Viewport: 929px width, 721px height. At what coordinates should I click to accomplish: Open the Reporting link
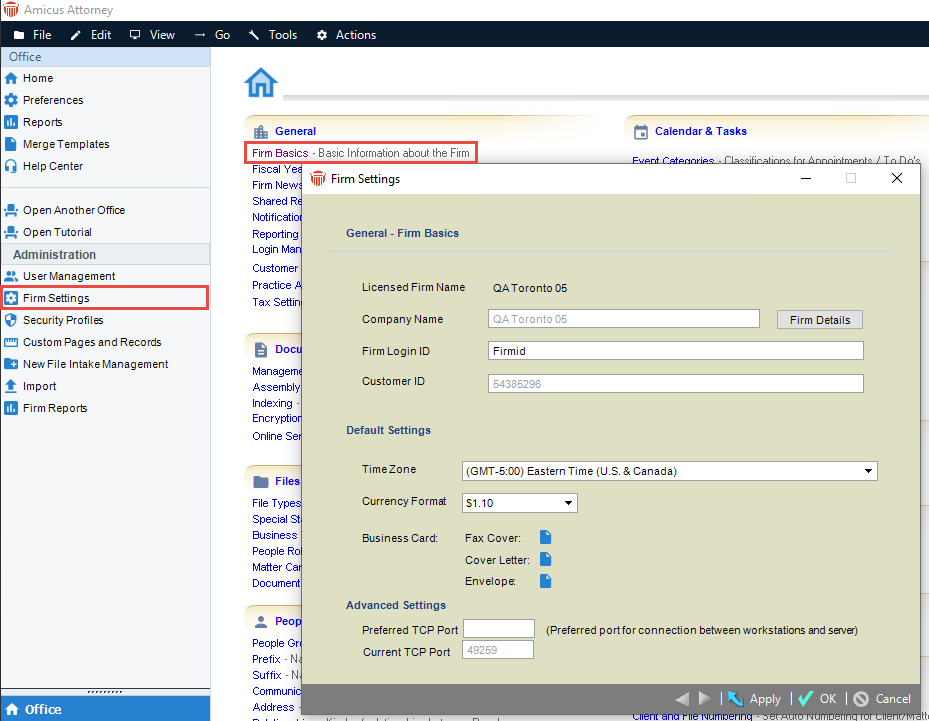click(x=275, y=234)
